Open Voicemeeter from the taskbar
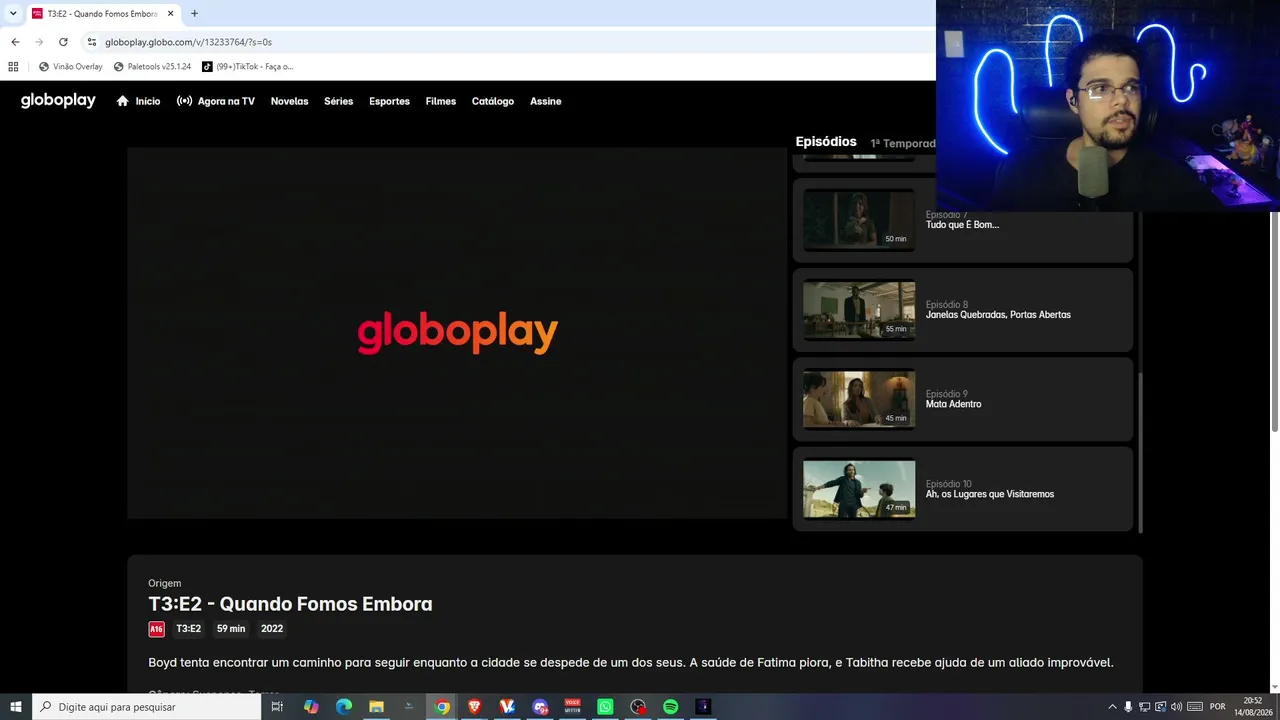 click(x=573, y=707)
